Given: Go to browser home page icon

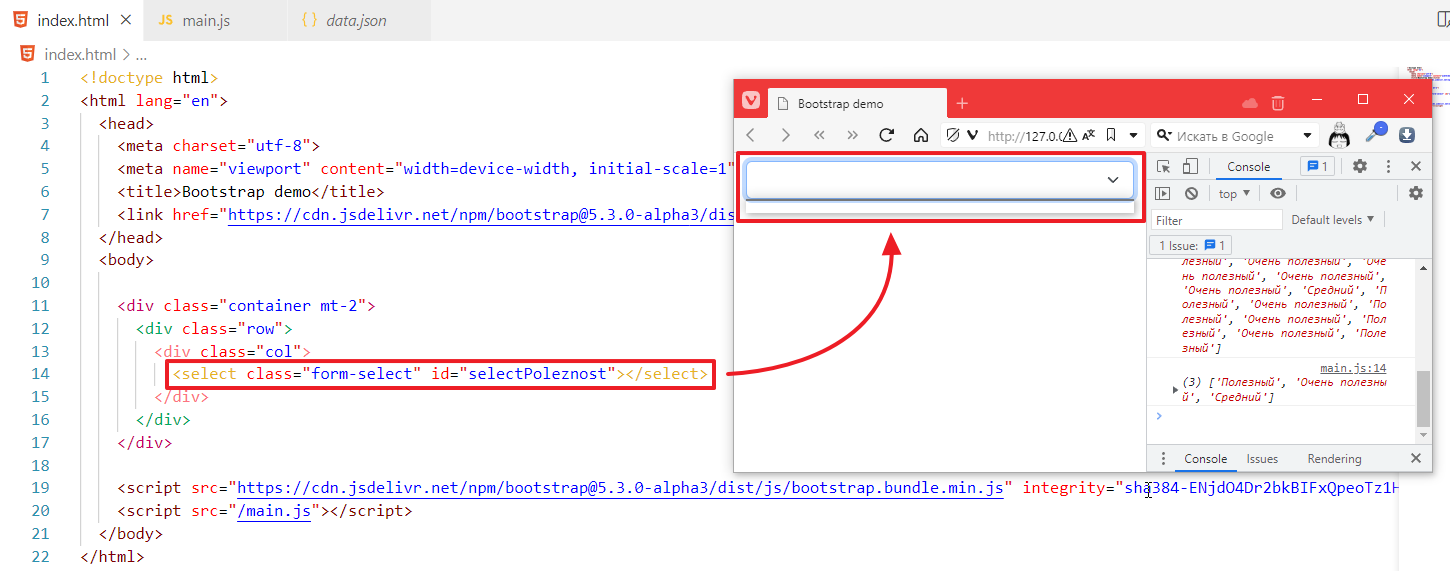Looking at the screenshot, I should pos(921,135).
